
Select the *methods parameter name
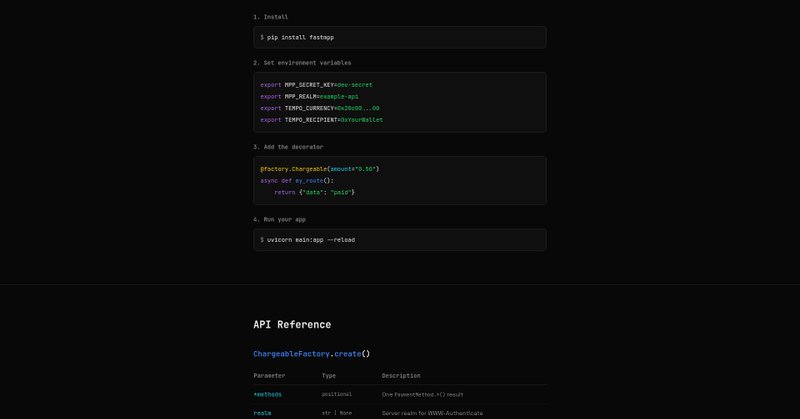point(268,395)
